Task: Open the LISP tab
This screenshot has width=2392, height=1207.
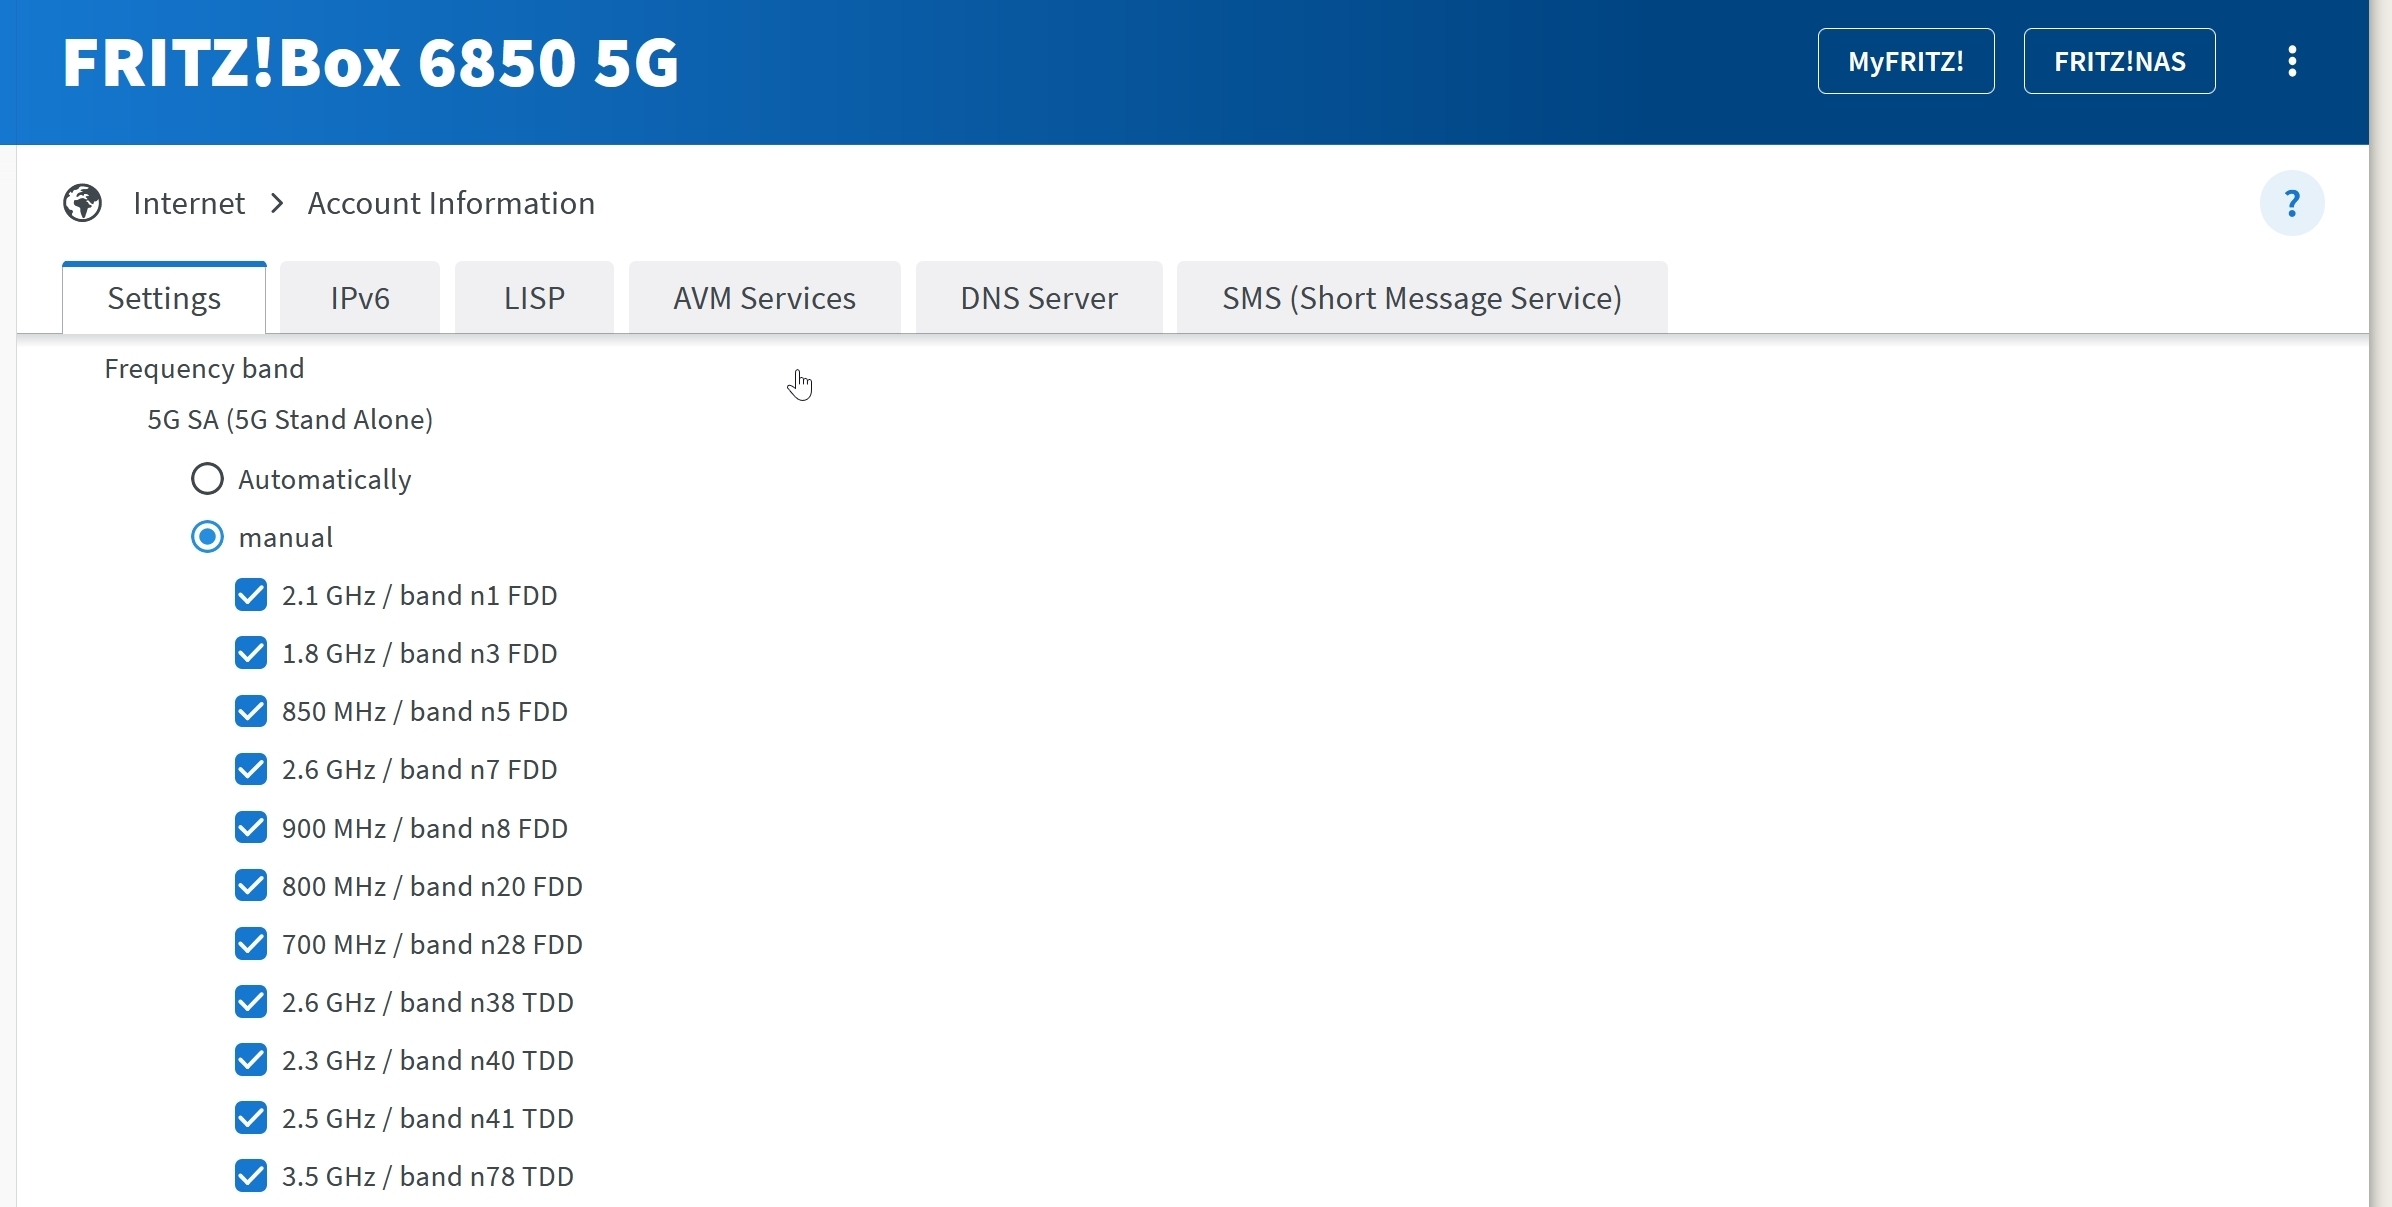Action: pos(534,298)
